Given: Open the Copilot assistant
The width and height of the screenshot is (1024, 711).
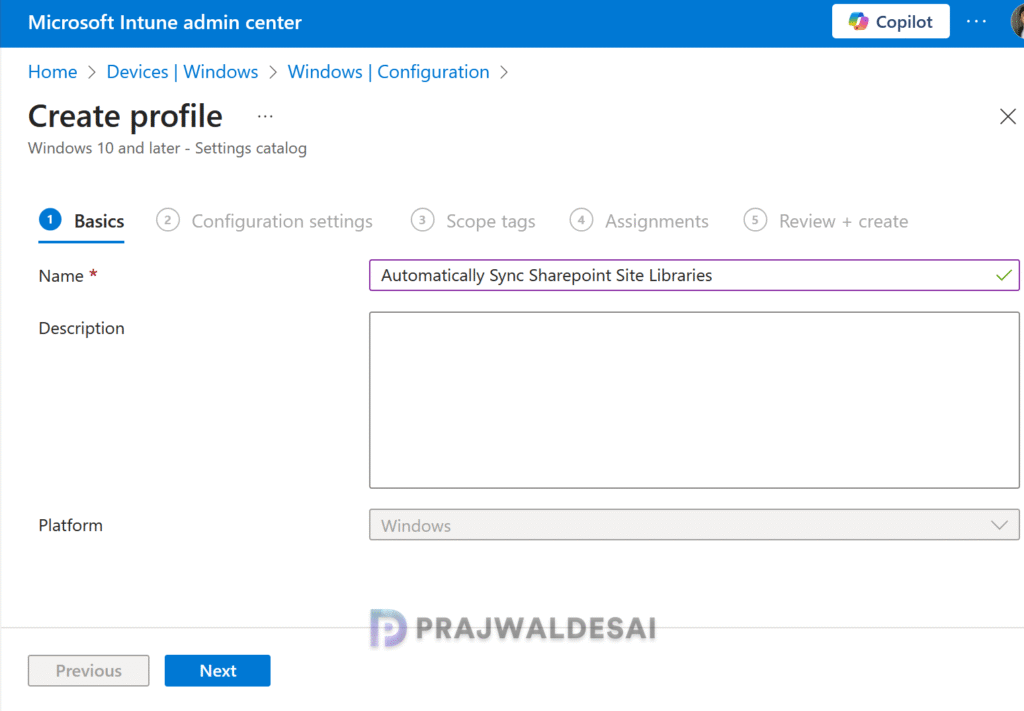Looking at the screenshot, I should tap(890, 22).
